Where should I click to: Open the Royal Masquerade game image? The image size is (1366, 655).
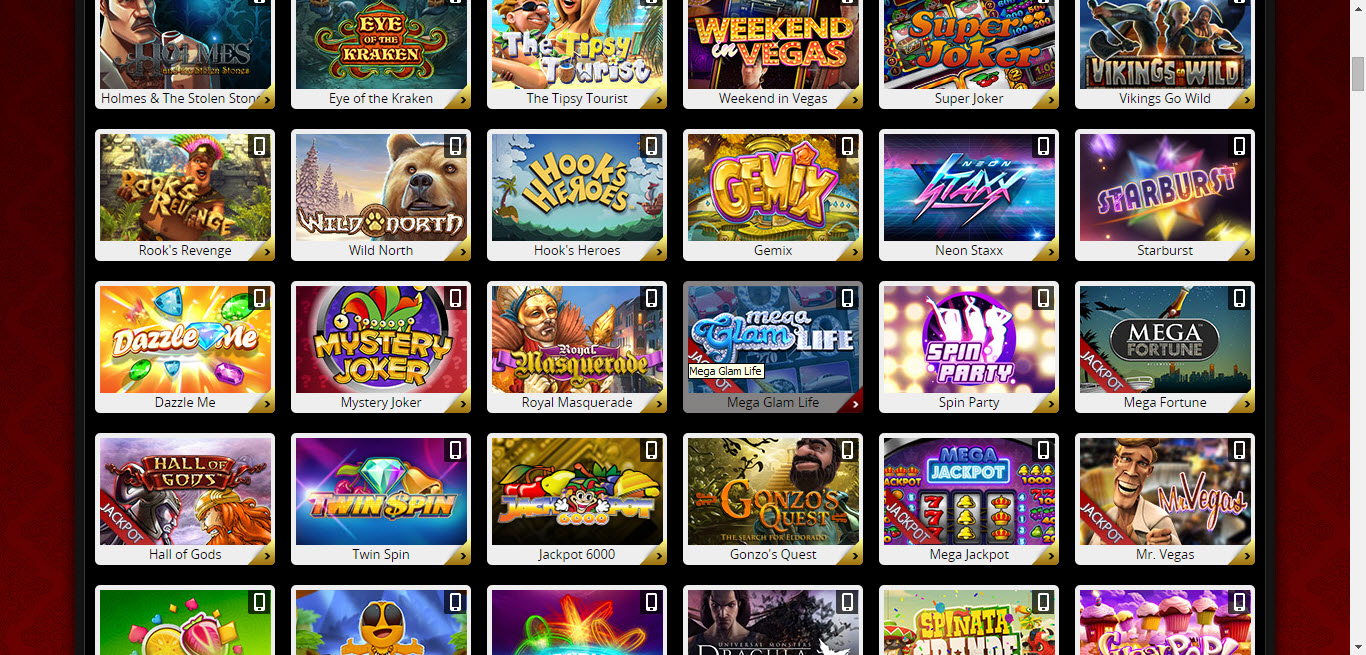tap(577, 339)
